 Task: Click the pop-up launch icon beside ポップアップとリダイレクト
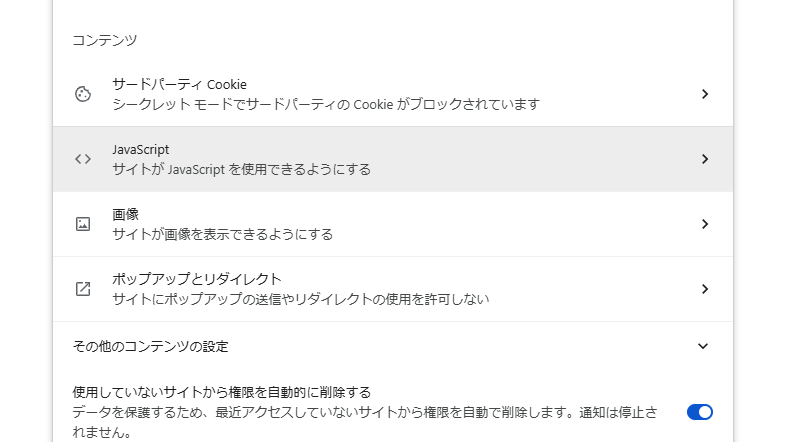83,289
